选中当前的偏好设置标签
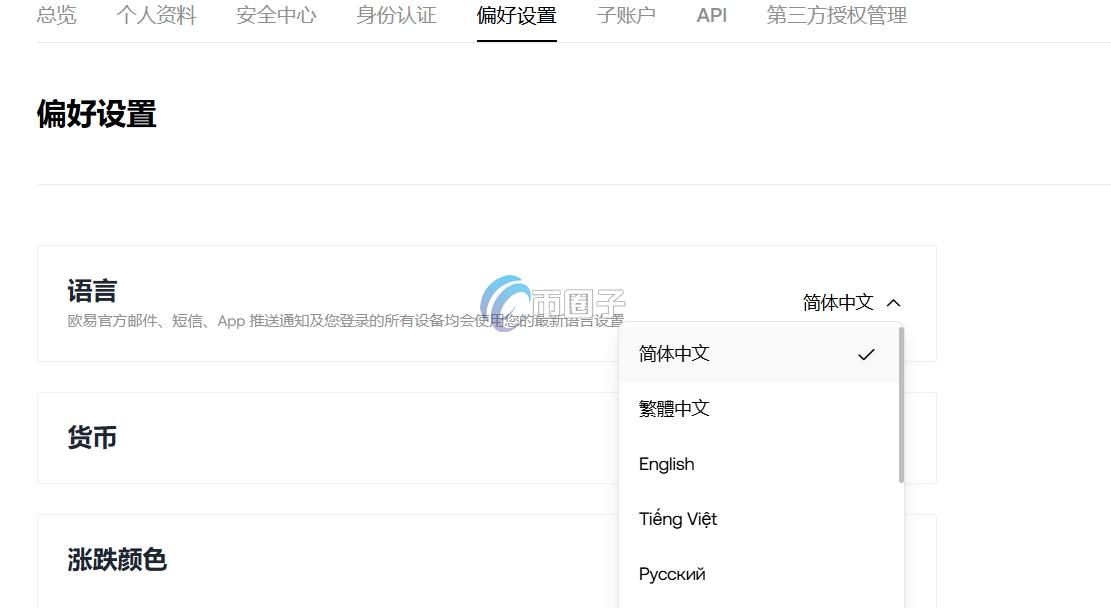The height and width of the screenshot is (608, 1111). pos(516,15)
